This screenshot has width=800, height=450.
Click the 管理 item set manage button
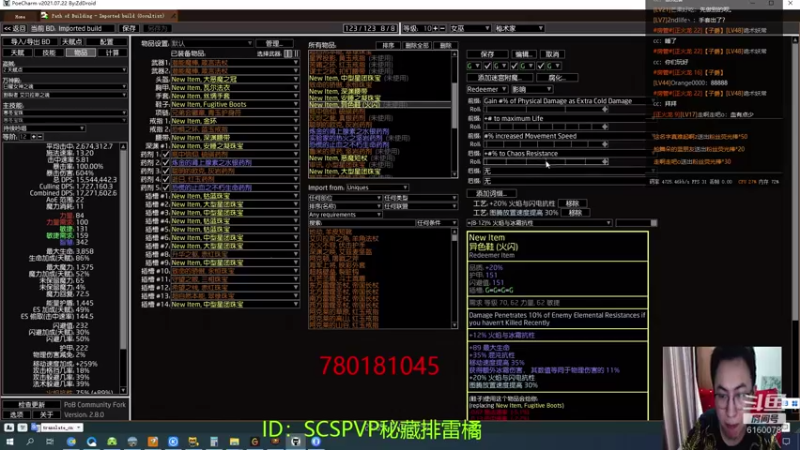pyautogui.click(x=276, y=44)
